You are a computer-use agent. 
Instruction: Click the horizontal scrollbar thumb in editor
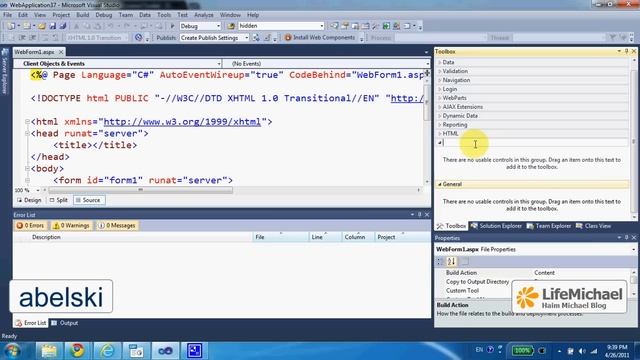pyautogui.click(x=140, y=190)
